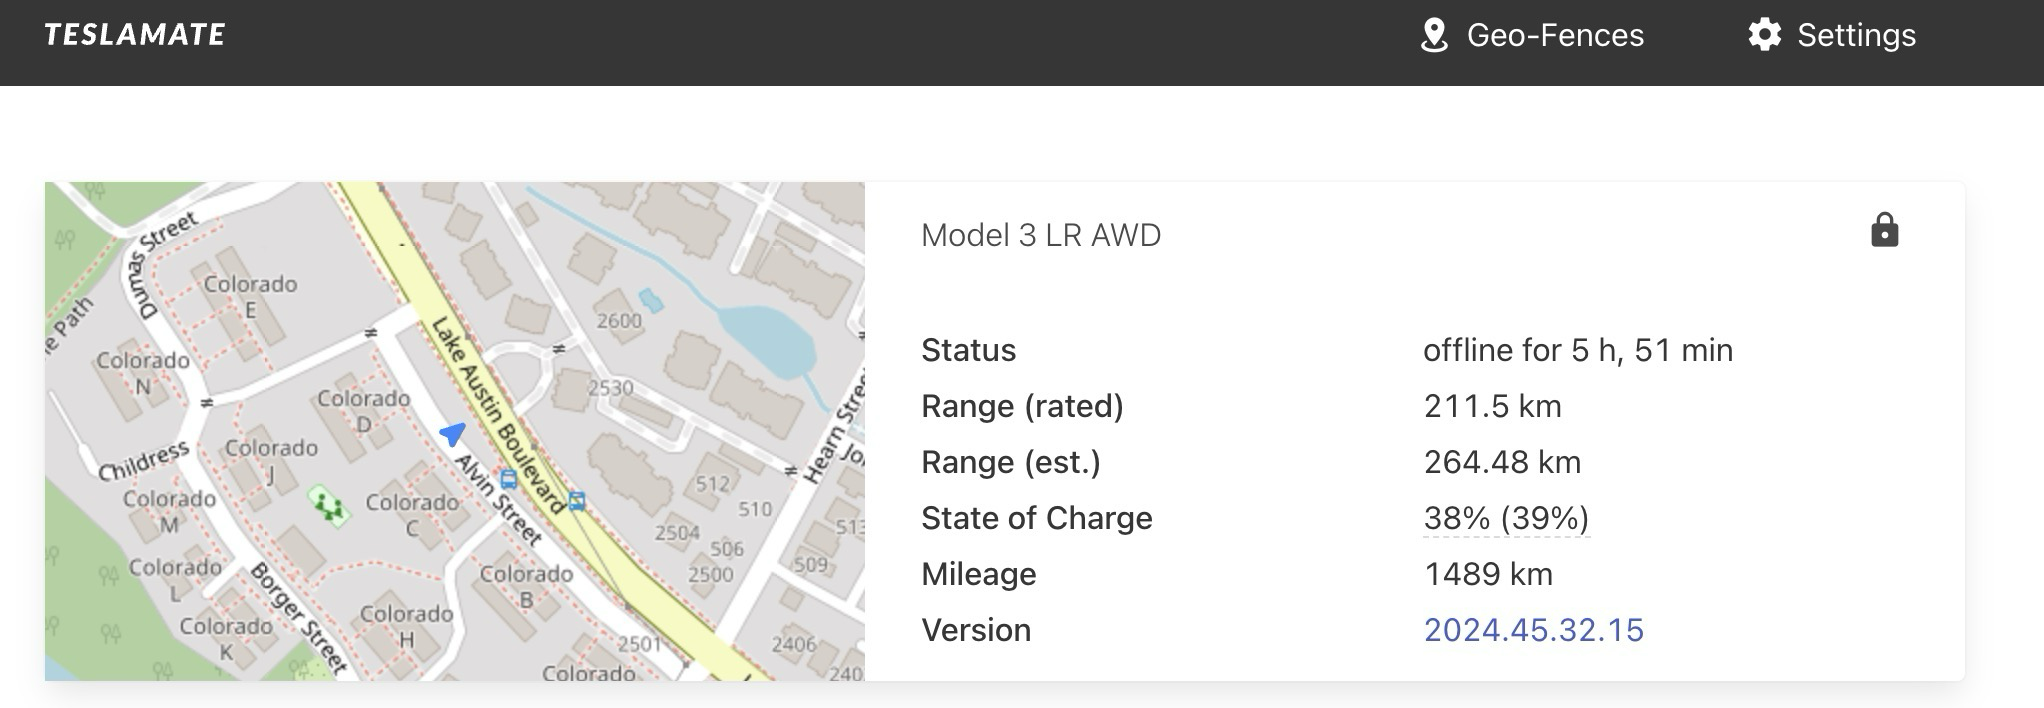The width and height of the screenshot is (2044, 708).
Task: Click the bus stop icon on Alvin Street
Action: tap(508, 479)
